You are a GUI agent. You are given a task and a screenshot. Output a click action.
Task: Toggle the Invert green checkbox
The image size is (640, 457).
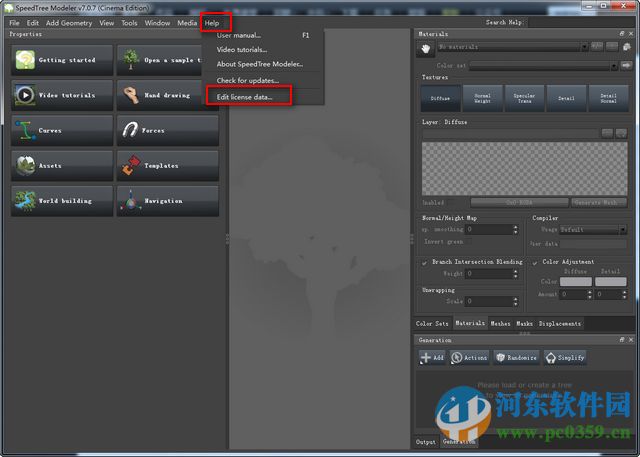[x=470, y=242]
